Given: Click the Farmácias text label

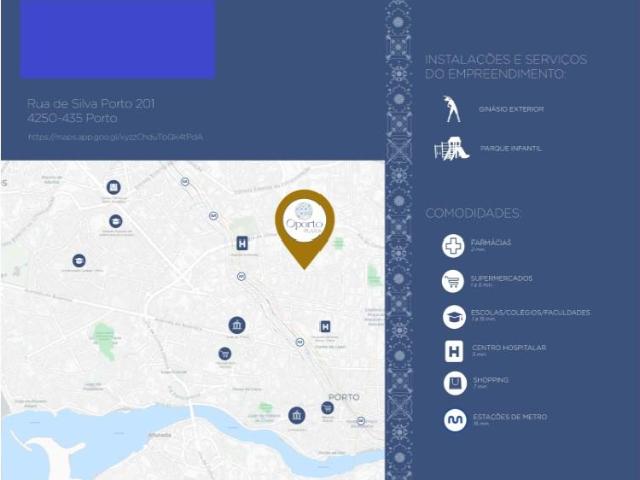Looking at the screenshot, I should point(491,242).
